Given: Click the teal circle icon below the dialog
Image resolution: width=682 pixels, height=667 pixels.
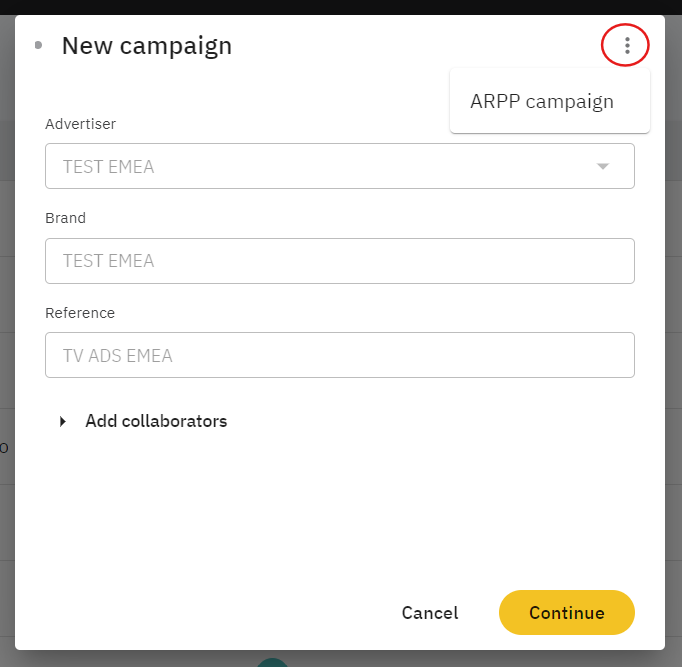Looking at the screenshot, I should (272, 662).
